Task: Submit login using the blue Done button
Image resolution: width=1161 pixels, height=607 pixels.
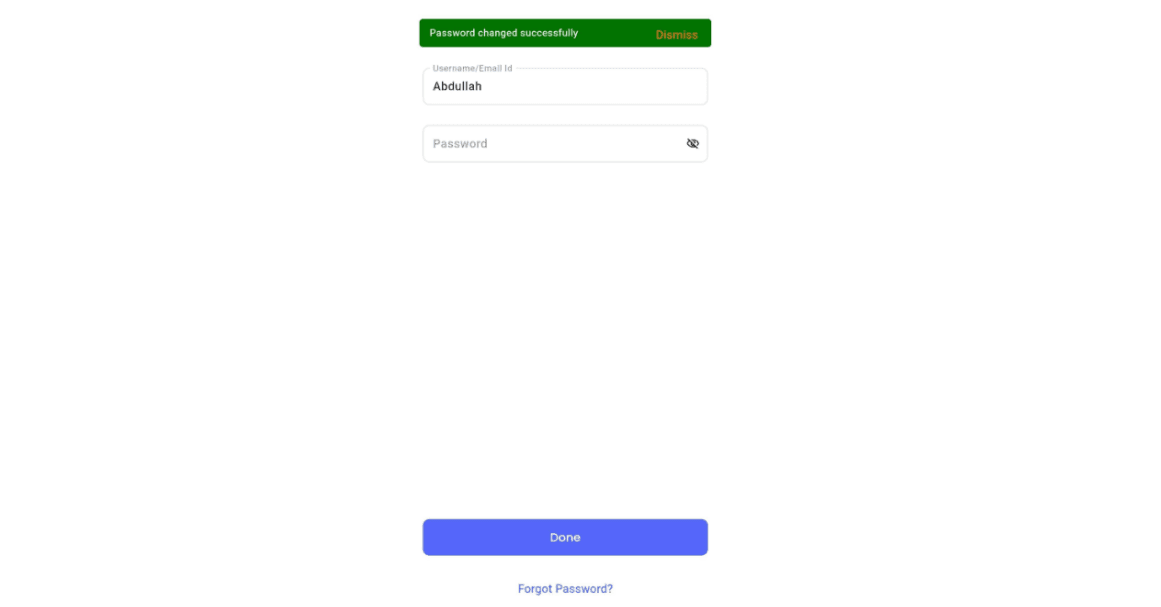Action: tap(565, 537)
